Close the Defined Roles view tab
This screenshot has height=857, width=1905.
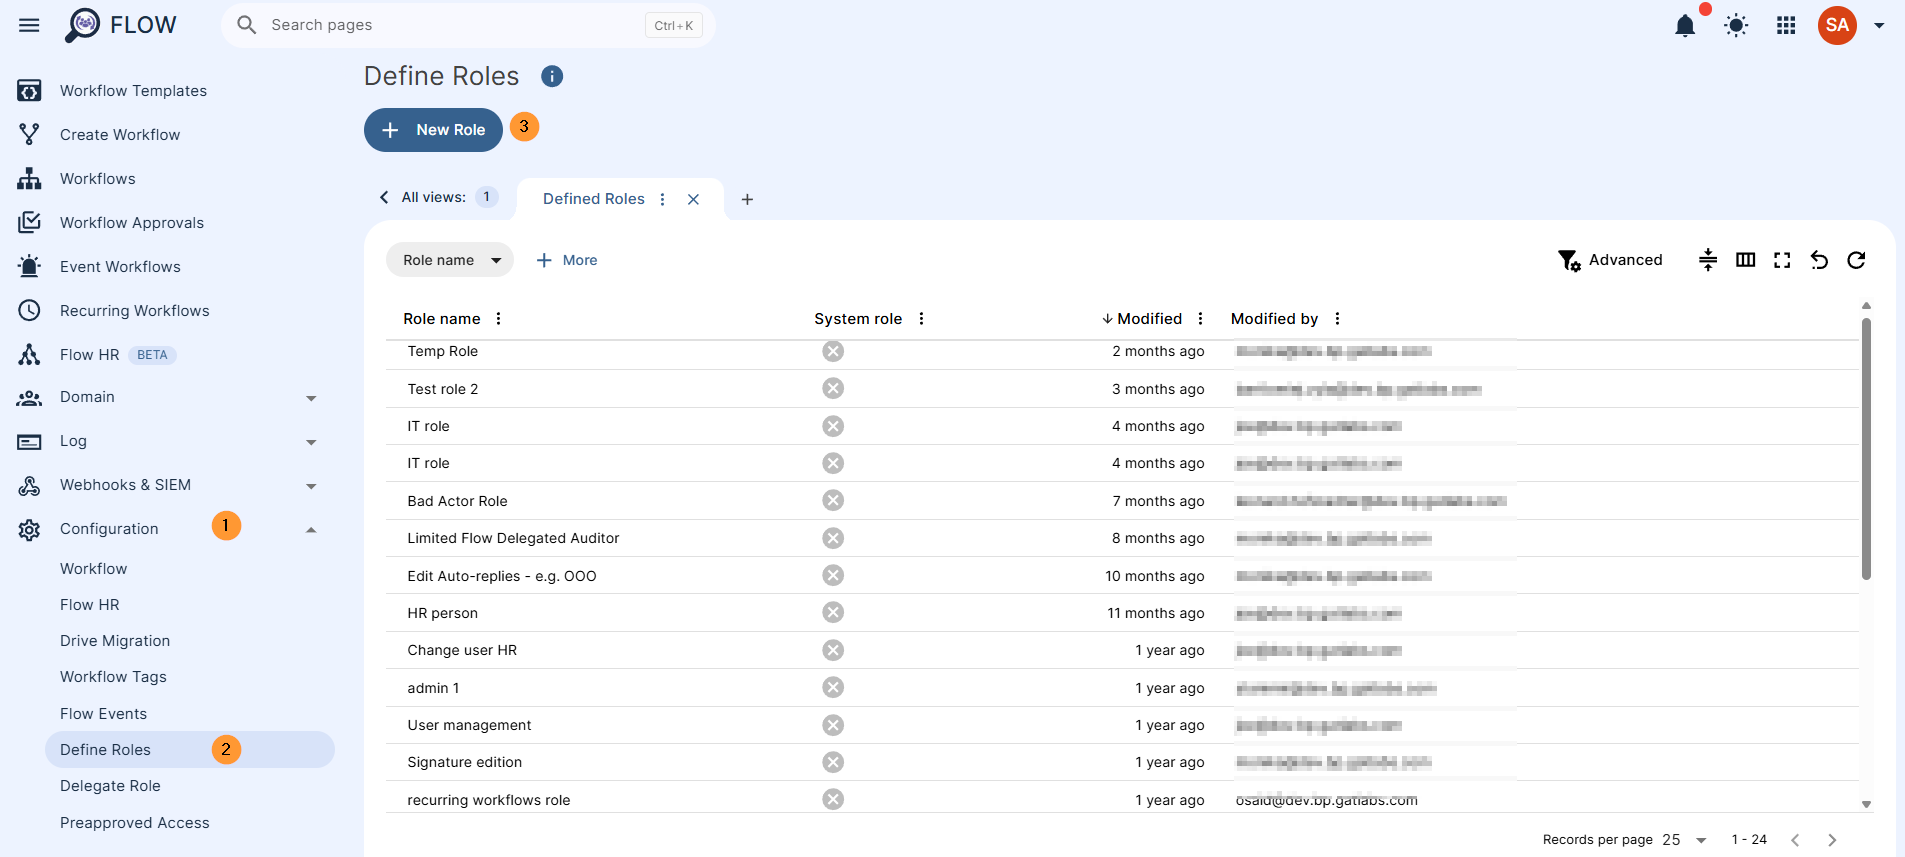coord(693,199)
